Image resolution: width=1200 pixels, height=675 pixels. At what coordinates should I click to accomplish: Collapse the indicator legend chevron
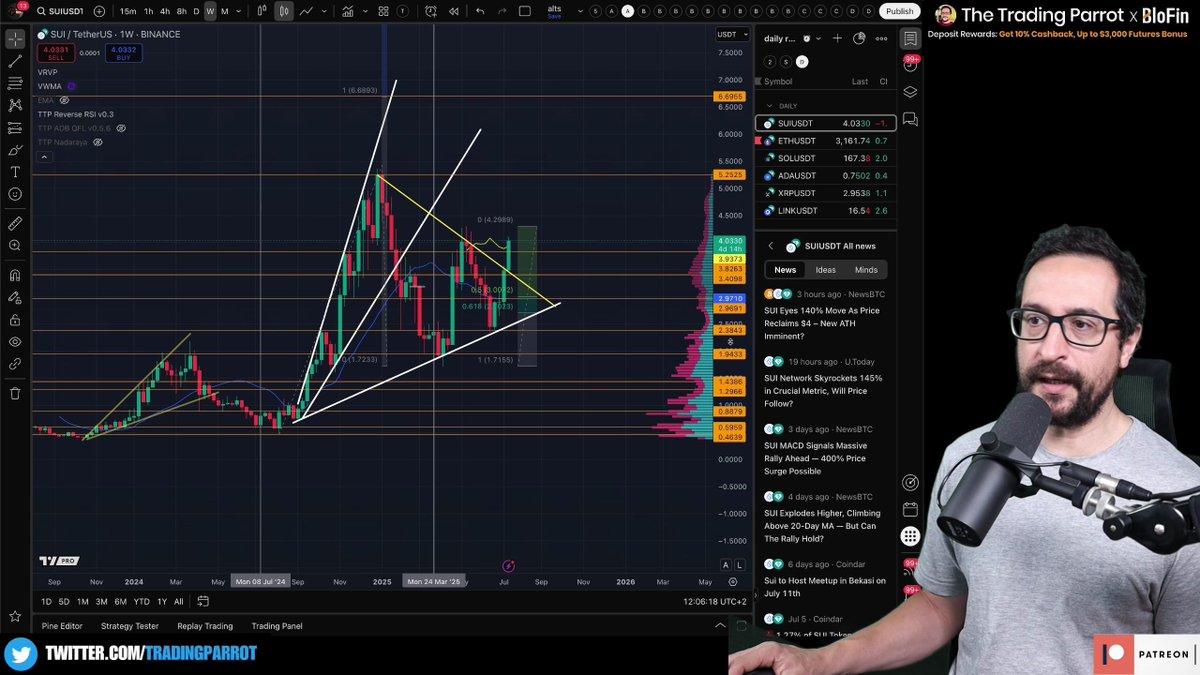44,156
